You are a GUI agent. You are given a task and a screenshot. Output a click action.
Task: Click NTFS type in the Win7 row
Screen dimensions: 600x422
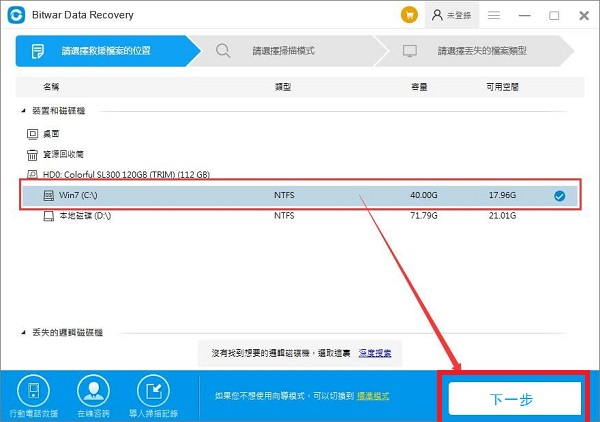pos(284,195)
